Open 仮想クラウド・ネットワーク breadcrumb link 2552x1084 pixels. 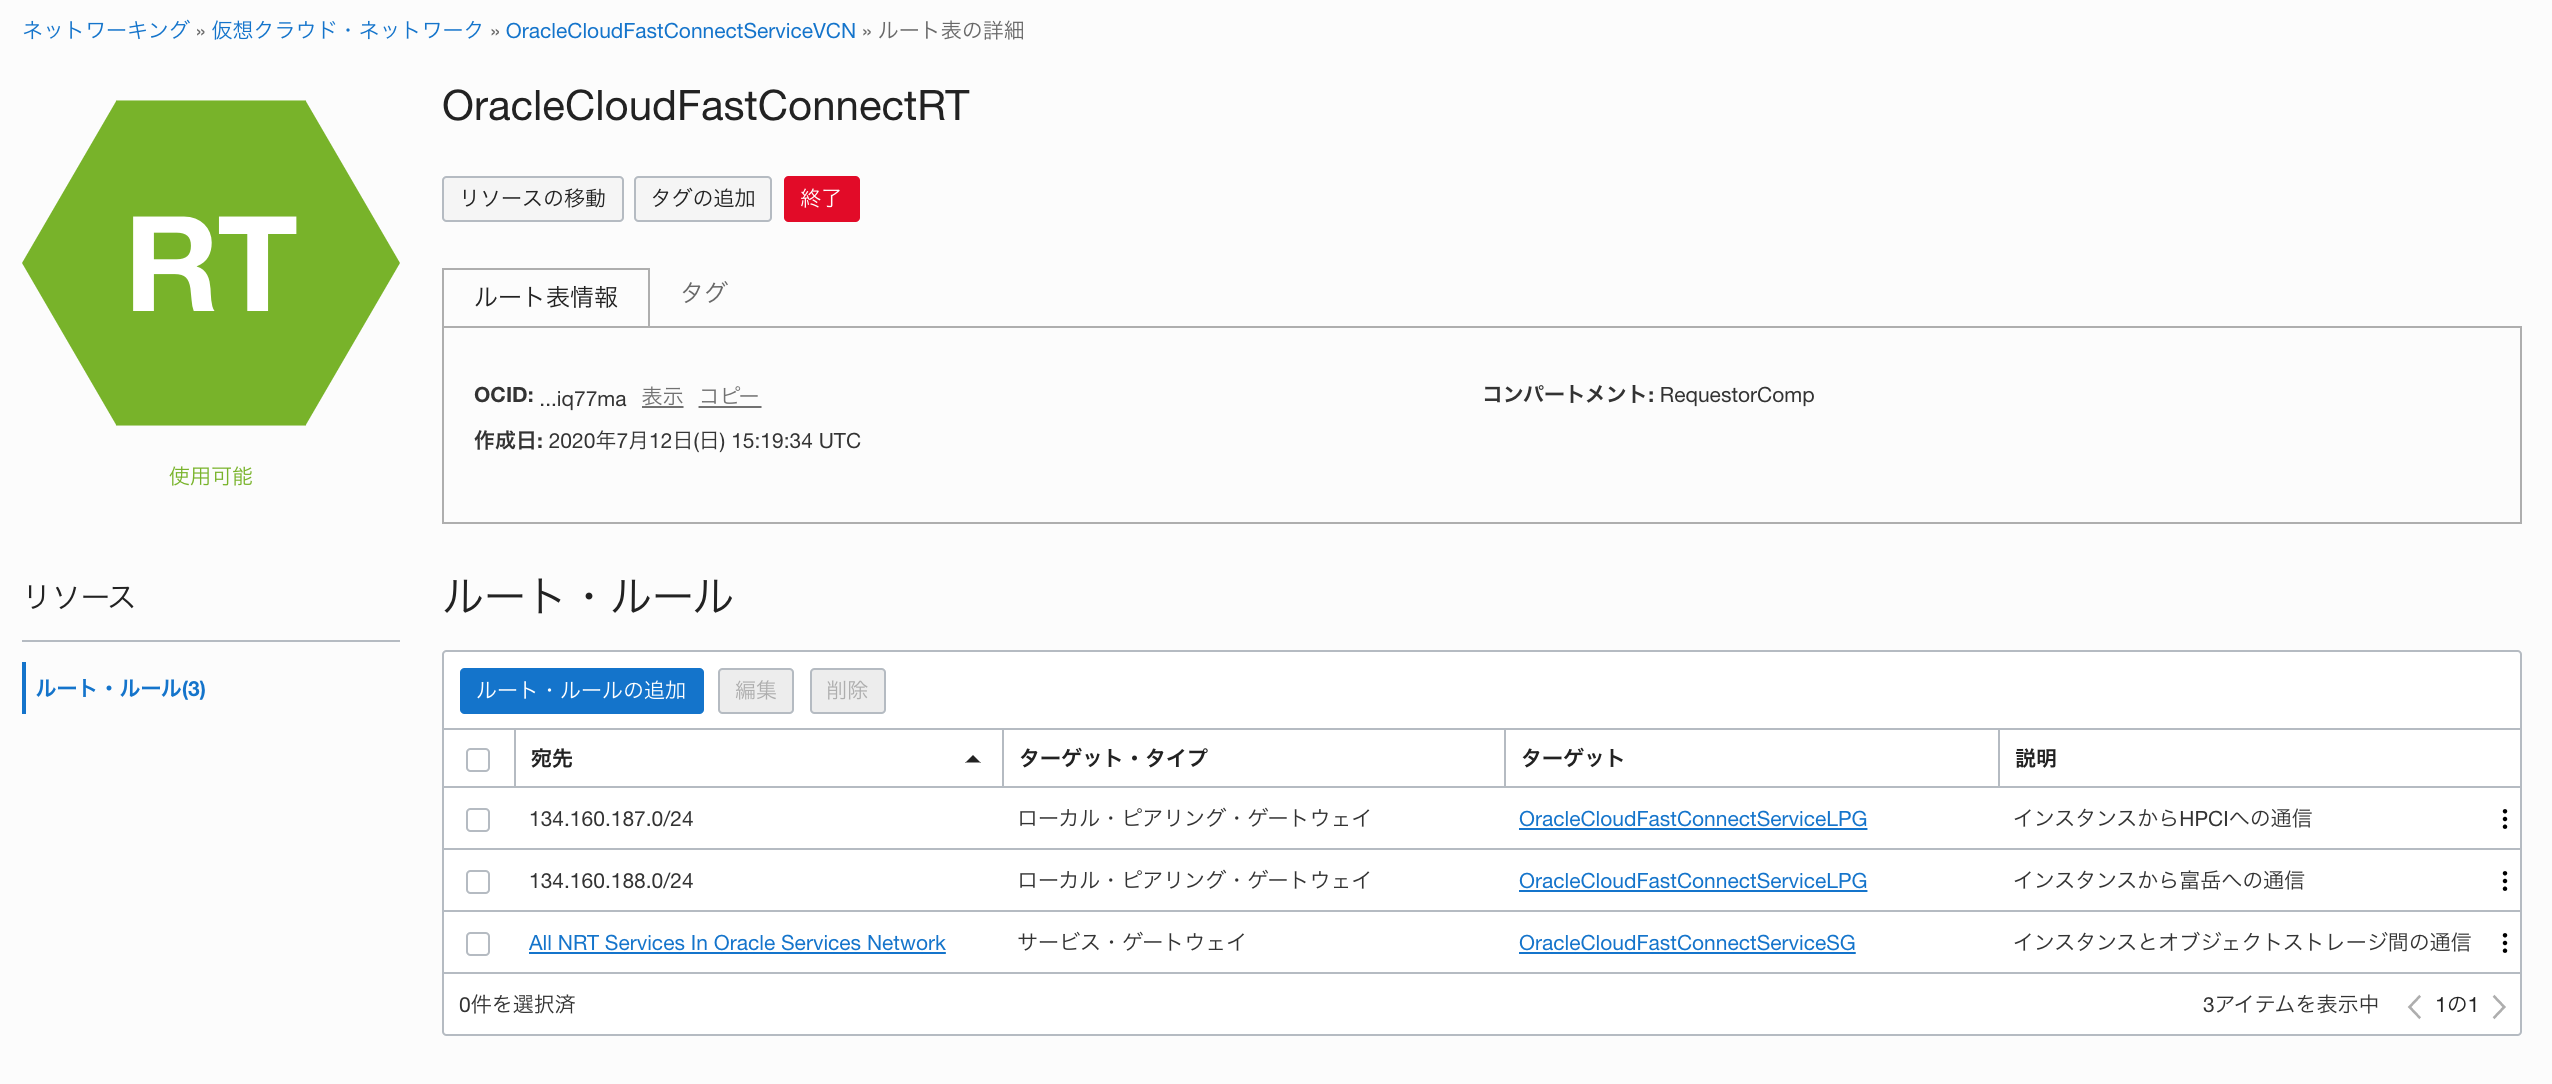pos(347,30)
